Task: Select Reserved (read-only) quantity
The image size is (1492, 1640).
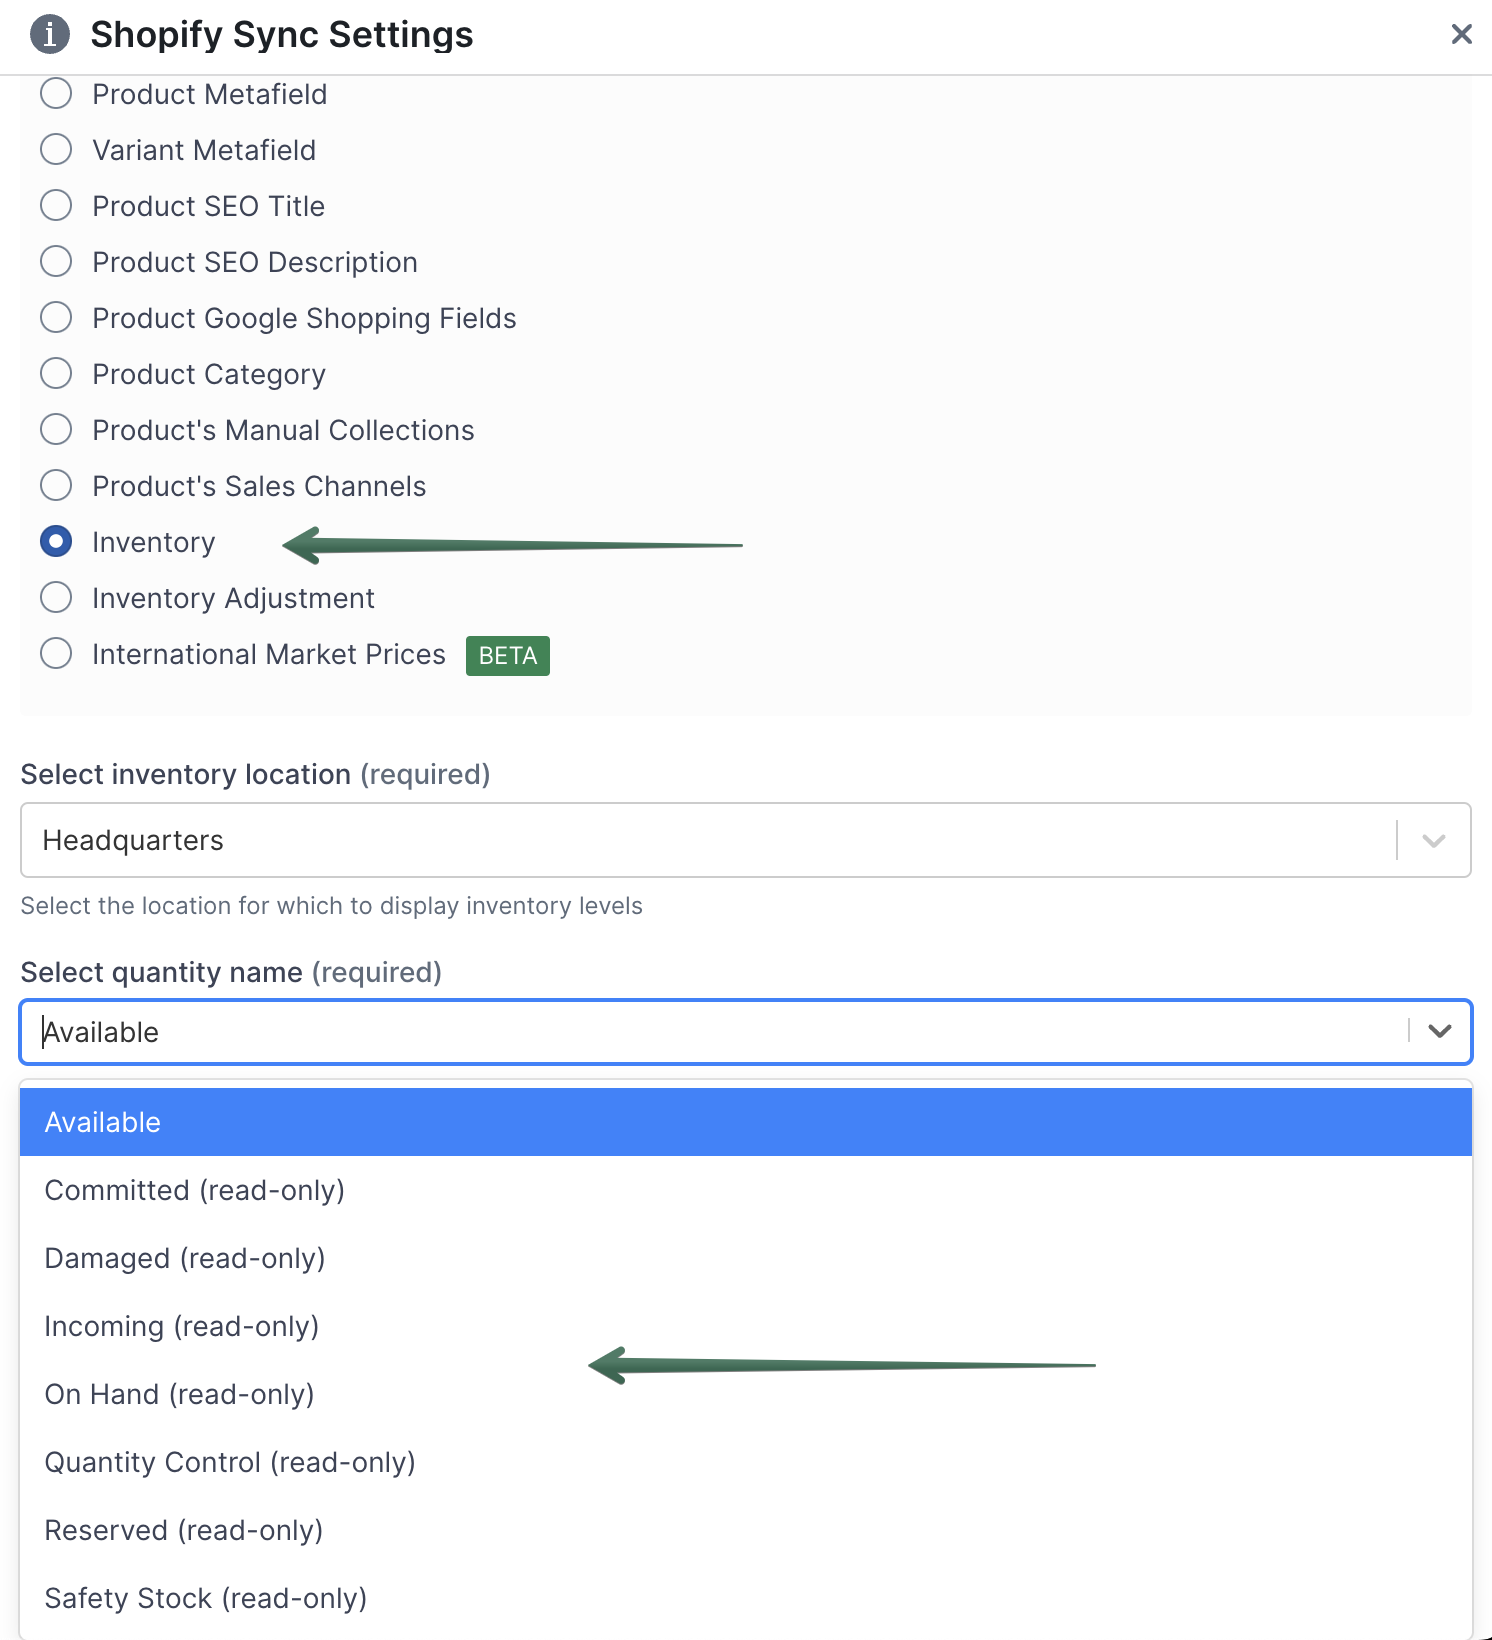Action: click(183, 1530)
